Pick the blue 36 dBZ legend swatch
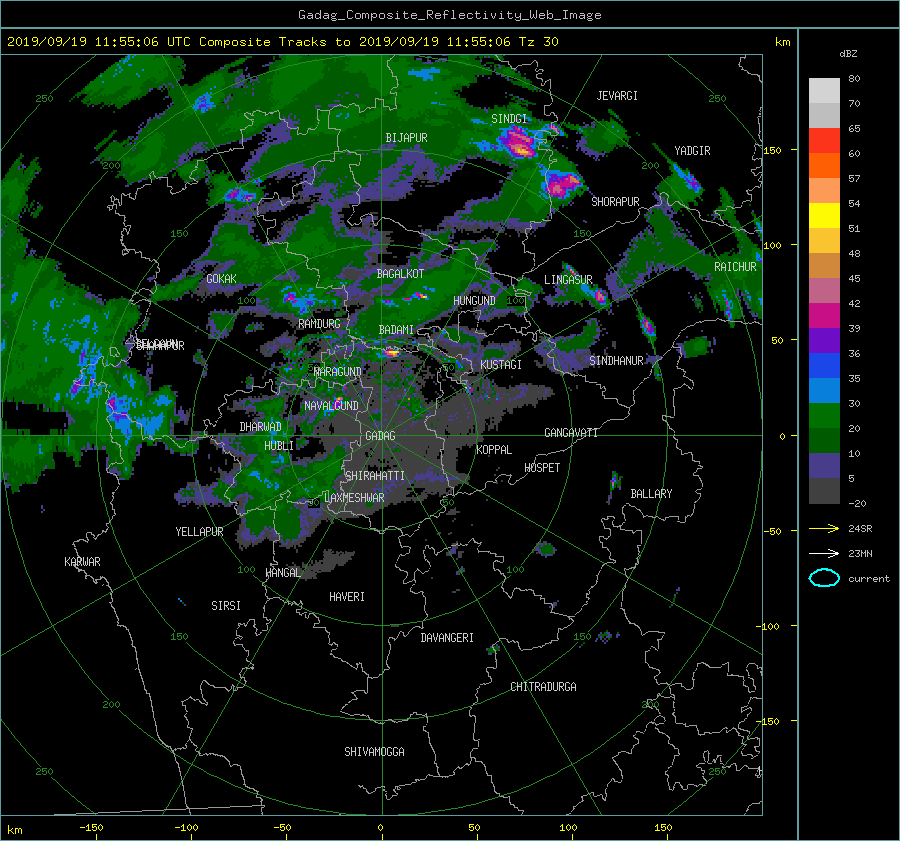The height and width of the screenshot is (841, 900). click(824, 365)
